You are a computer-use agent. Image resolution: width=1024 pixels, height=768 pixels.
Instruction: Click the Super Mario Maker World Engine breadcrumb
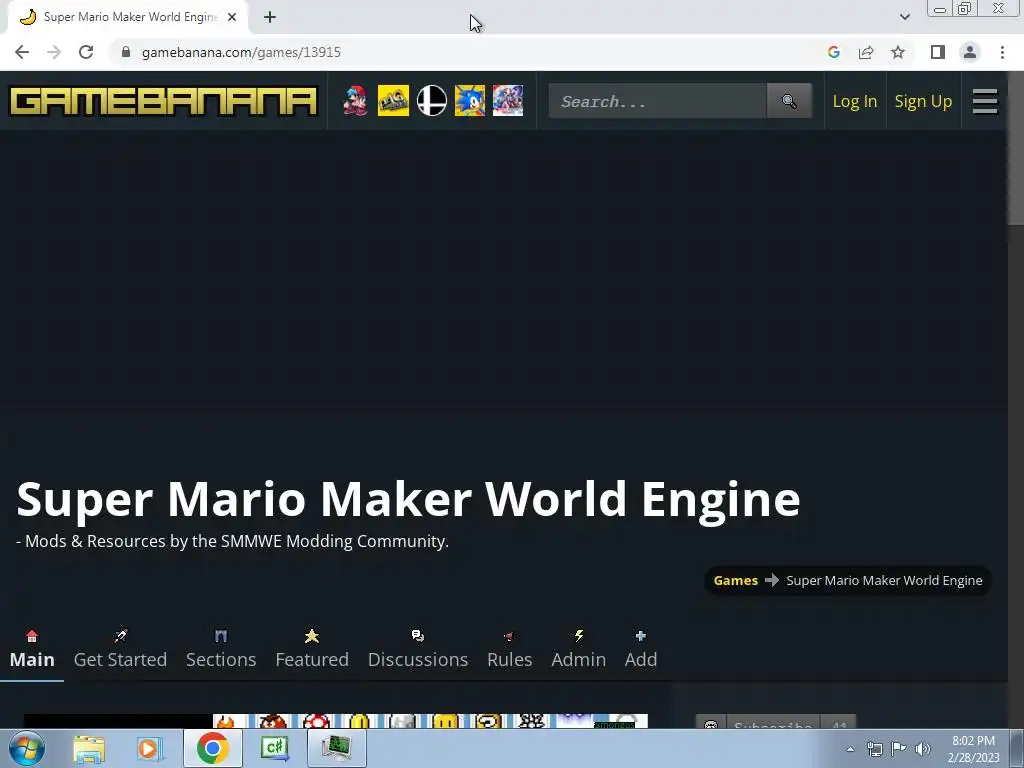[x=884, y=581]
